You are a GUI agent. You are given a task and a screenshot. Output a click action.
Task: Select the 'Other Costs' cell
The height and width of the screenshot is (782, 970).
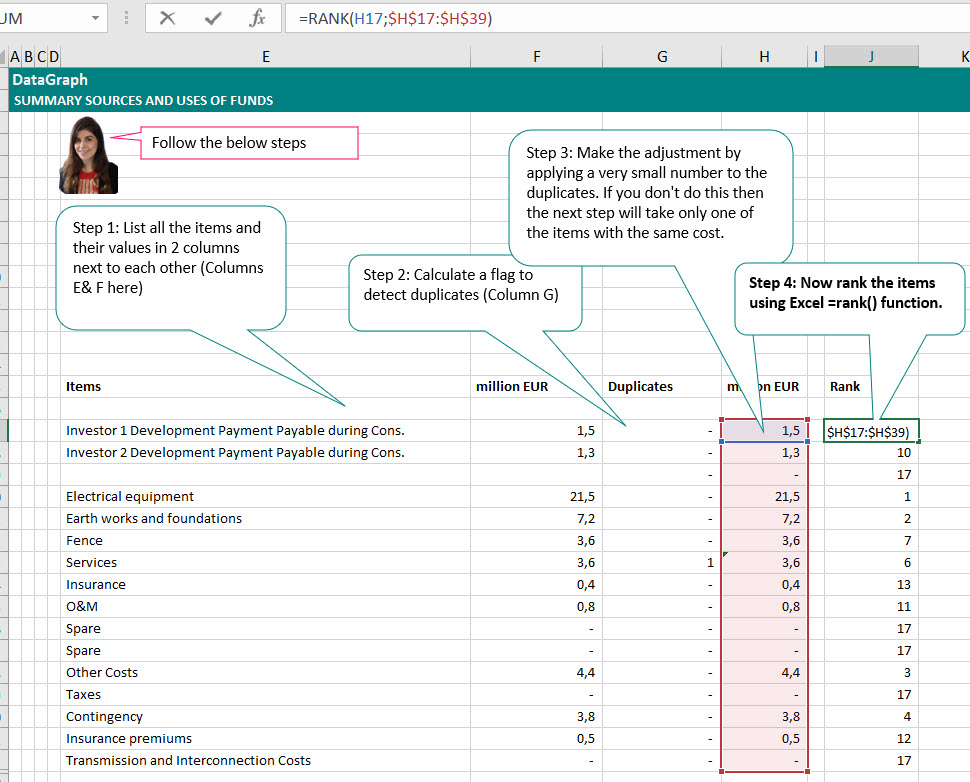click(x=265, y=672)
